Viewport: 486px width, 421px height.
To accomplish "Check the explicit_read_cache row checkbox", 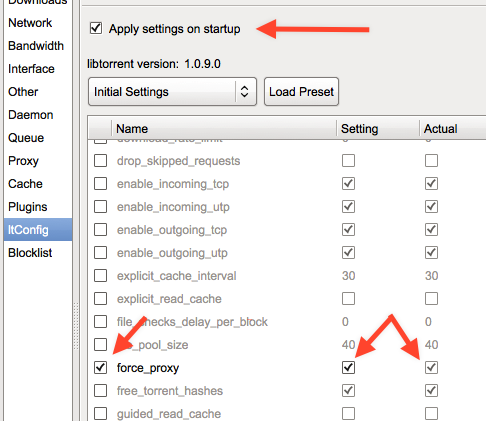I will [100, 299].
